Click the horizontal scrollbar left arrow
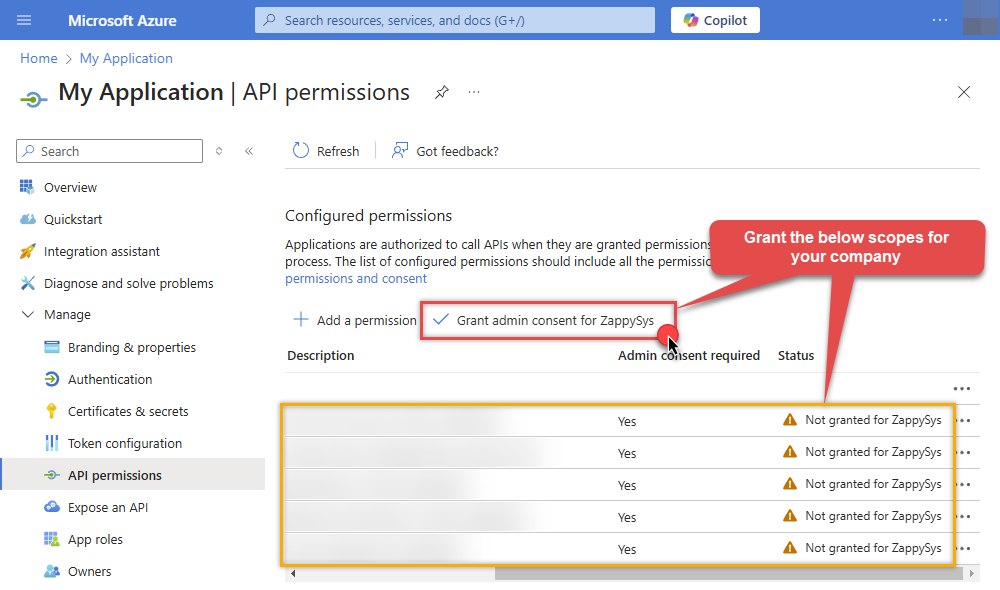The height and width of the screenshot is (590, 1000). tap(293, 573)
